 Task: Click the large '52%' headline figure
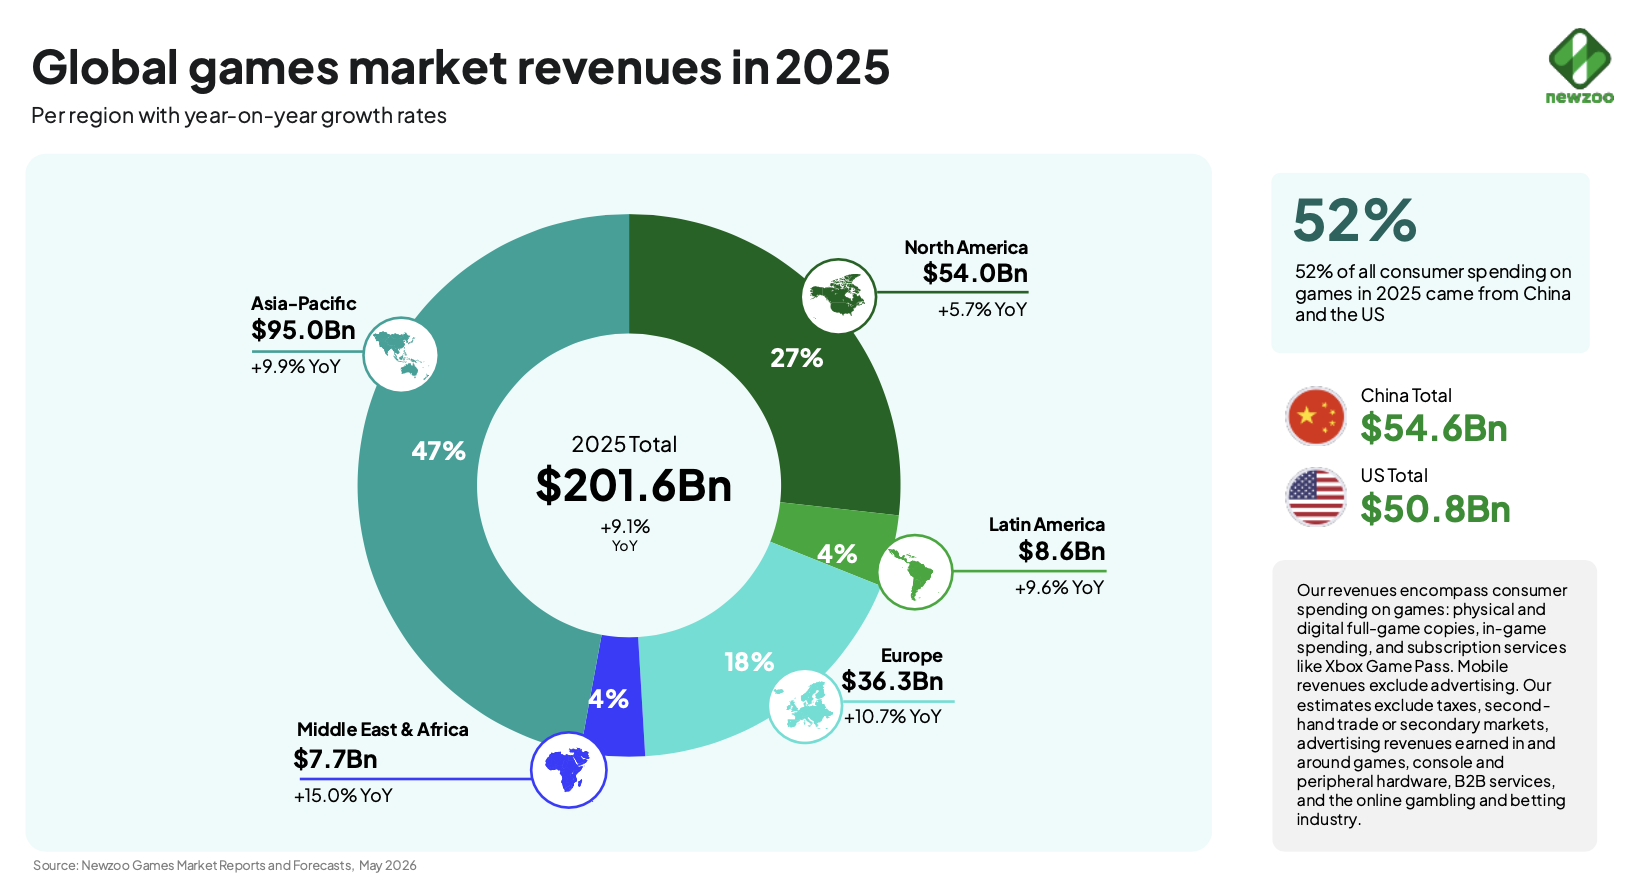[1355, 221]
